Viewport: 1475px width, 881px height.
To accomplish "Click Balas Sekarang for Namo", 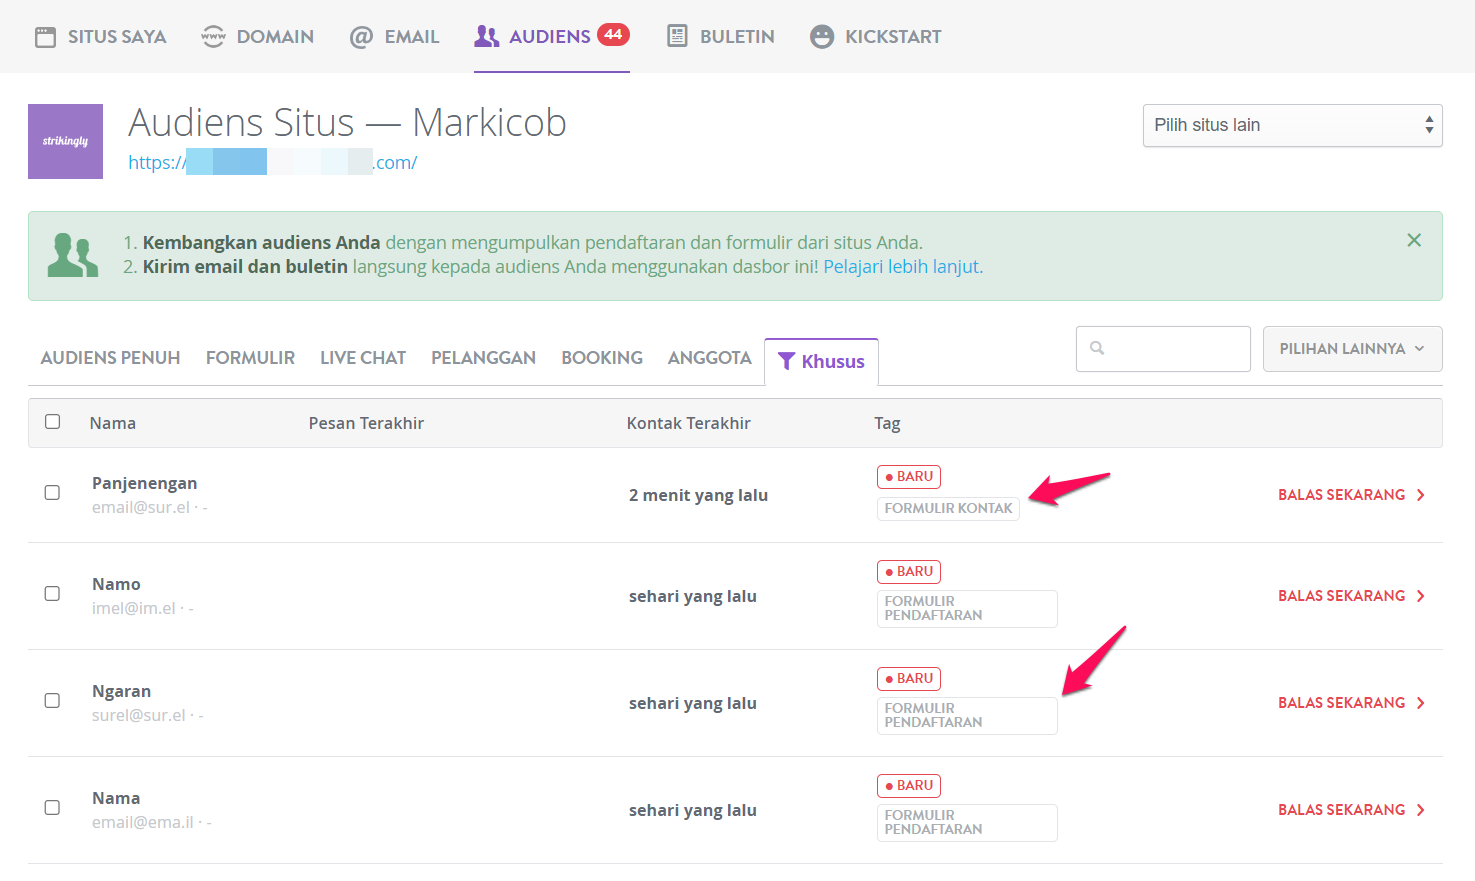I will click(1352, 596).
